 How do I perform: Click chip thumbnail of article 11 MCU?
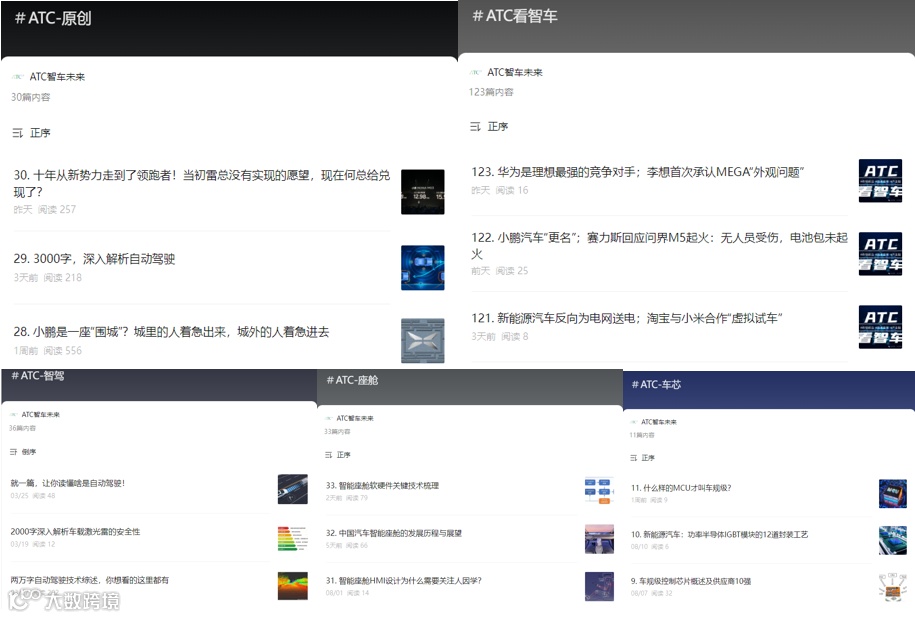893,494
